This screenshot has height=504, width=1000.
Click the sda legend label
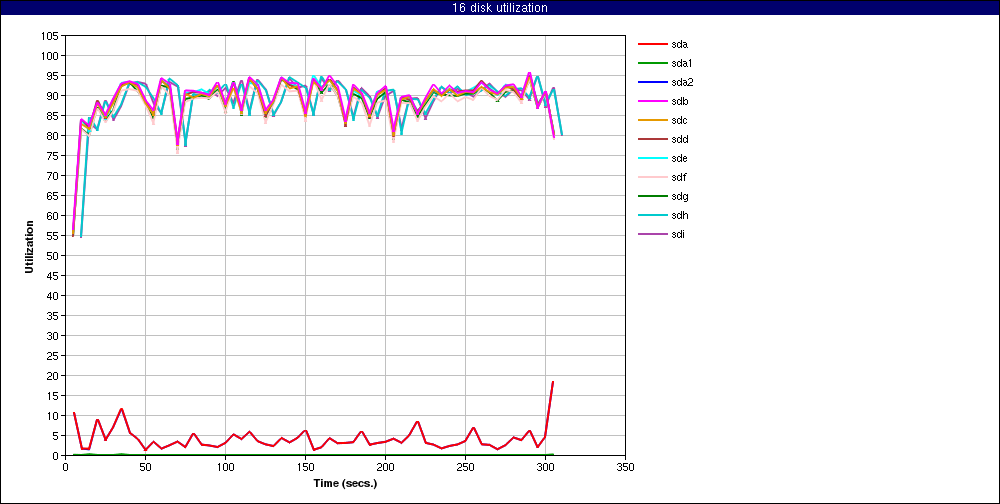point(679,45)
